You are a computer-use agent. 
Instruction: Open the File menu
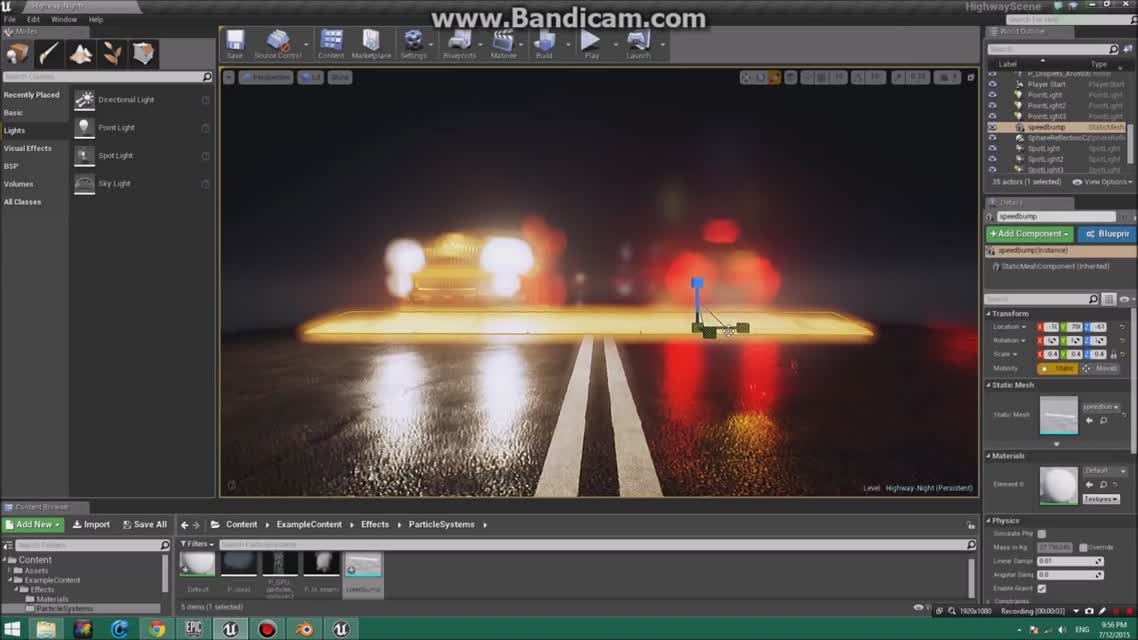[9, 20]
